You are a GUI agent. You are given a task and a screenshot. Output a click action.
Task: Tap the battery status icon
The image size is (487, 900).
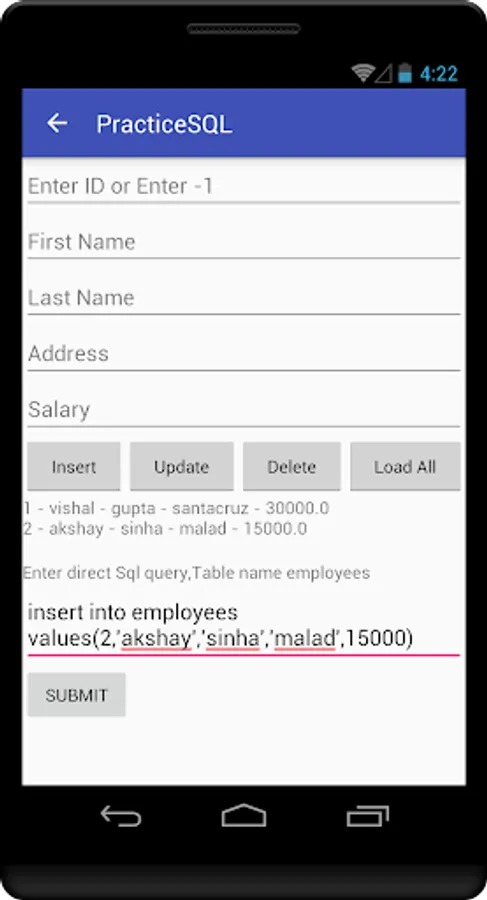(x=405, y=73)
